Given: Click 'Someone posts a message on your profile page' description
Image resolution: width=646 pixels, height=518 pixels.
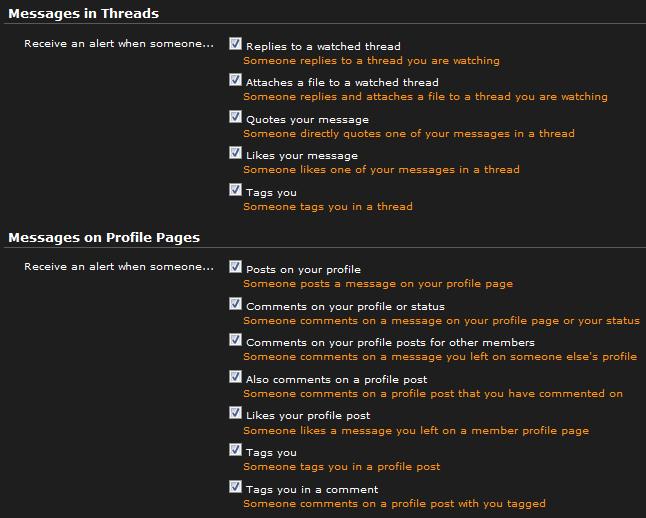Looking at the screenshot, I should [378, 284].
